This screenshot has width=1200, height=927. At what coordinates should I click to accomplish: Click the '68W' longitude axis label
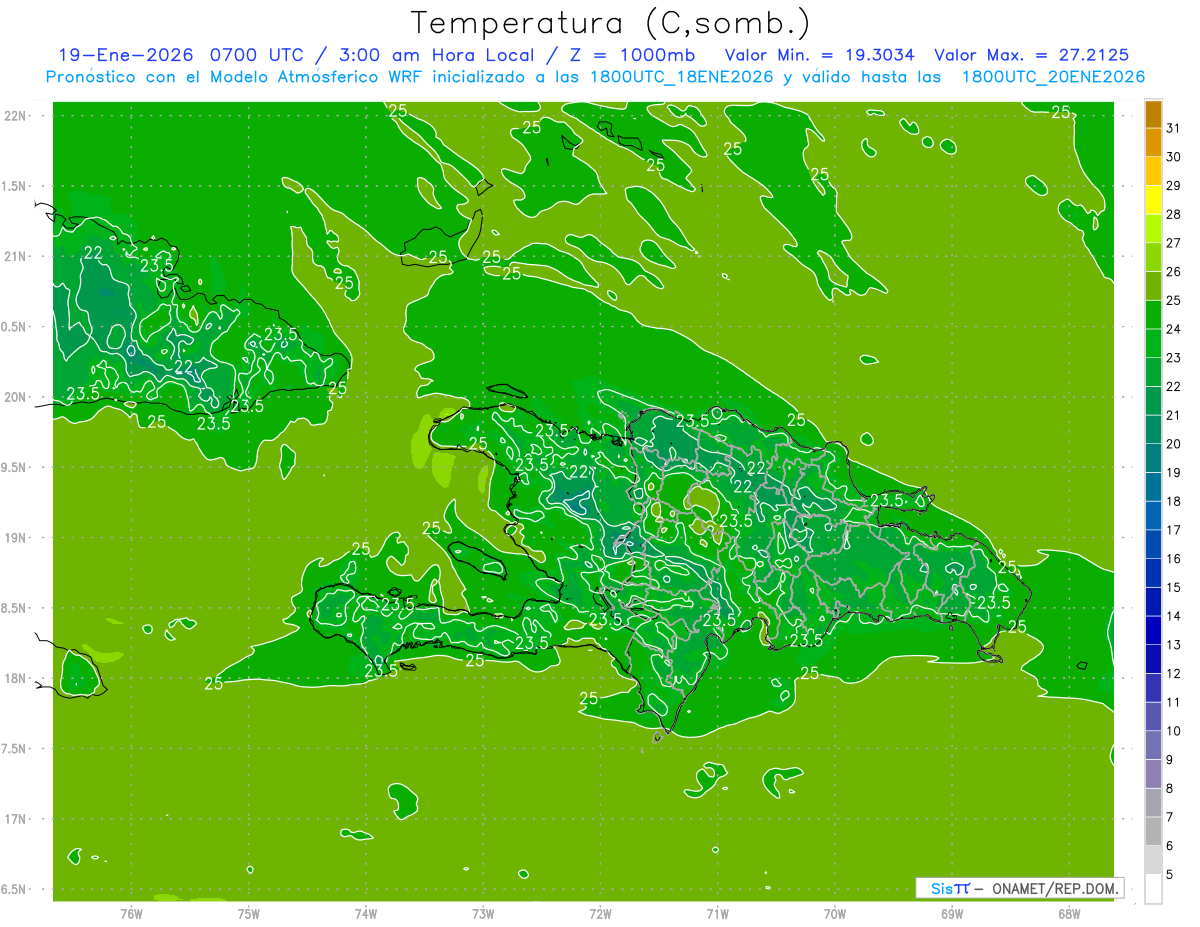pyautogui.click(x=1069, y=913)
